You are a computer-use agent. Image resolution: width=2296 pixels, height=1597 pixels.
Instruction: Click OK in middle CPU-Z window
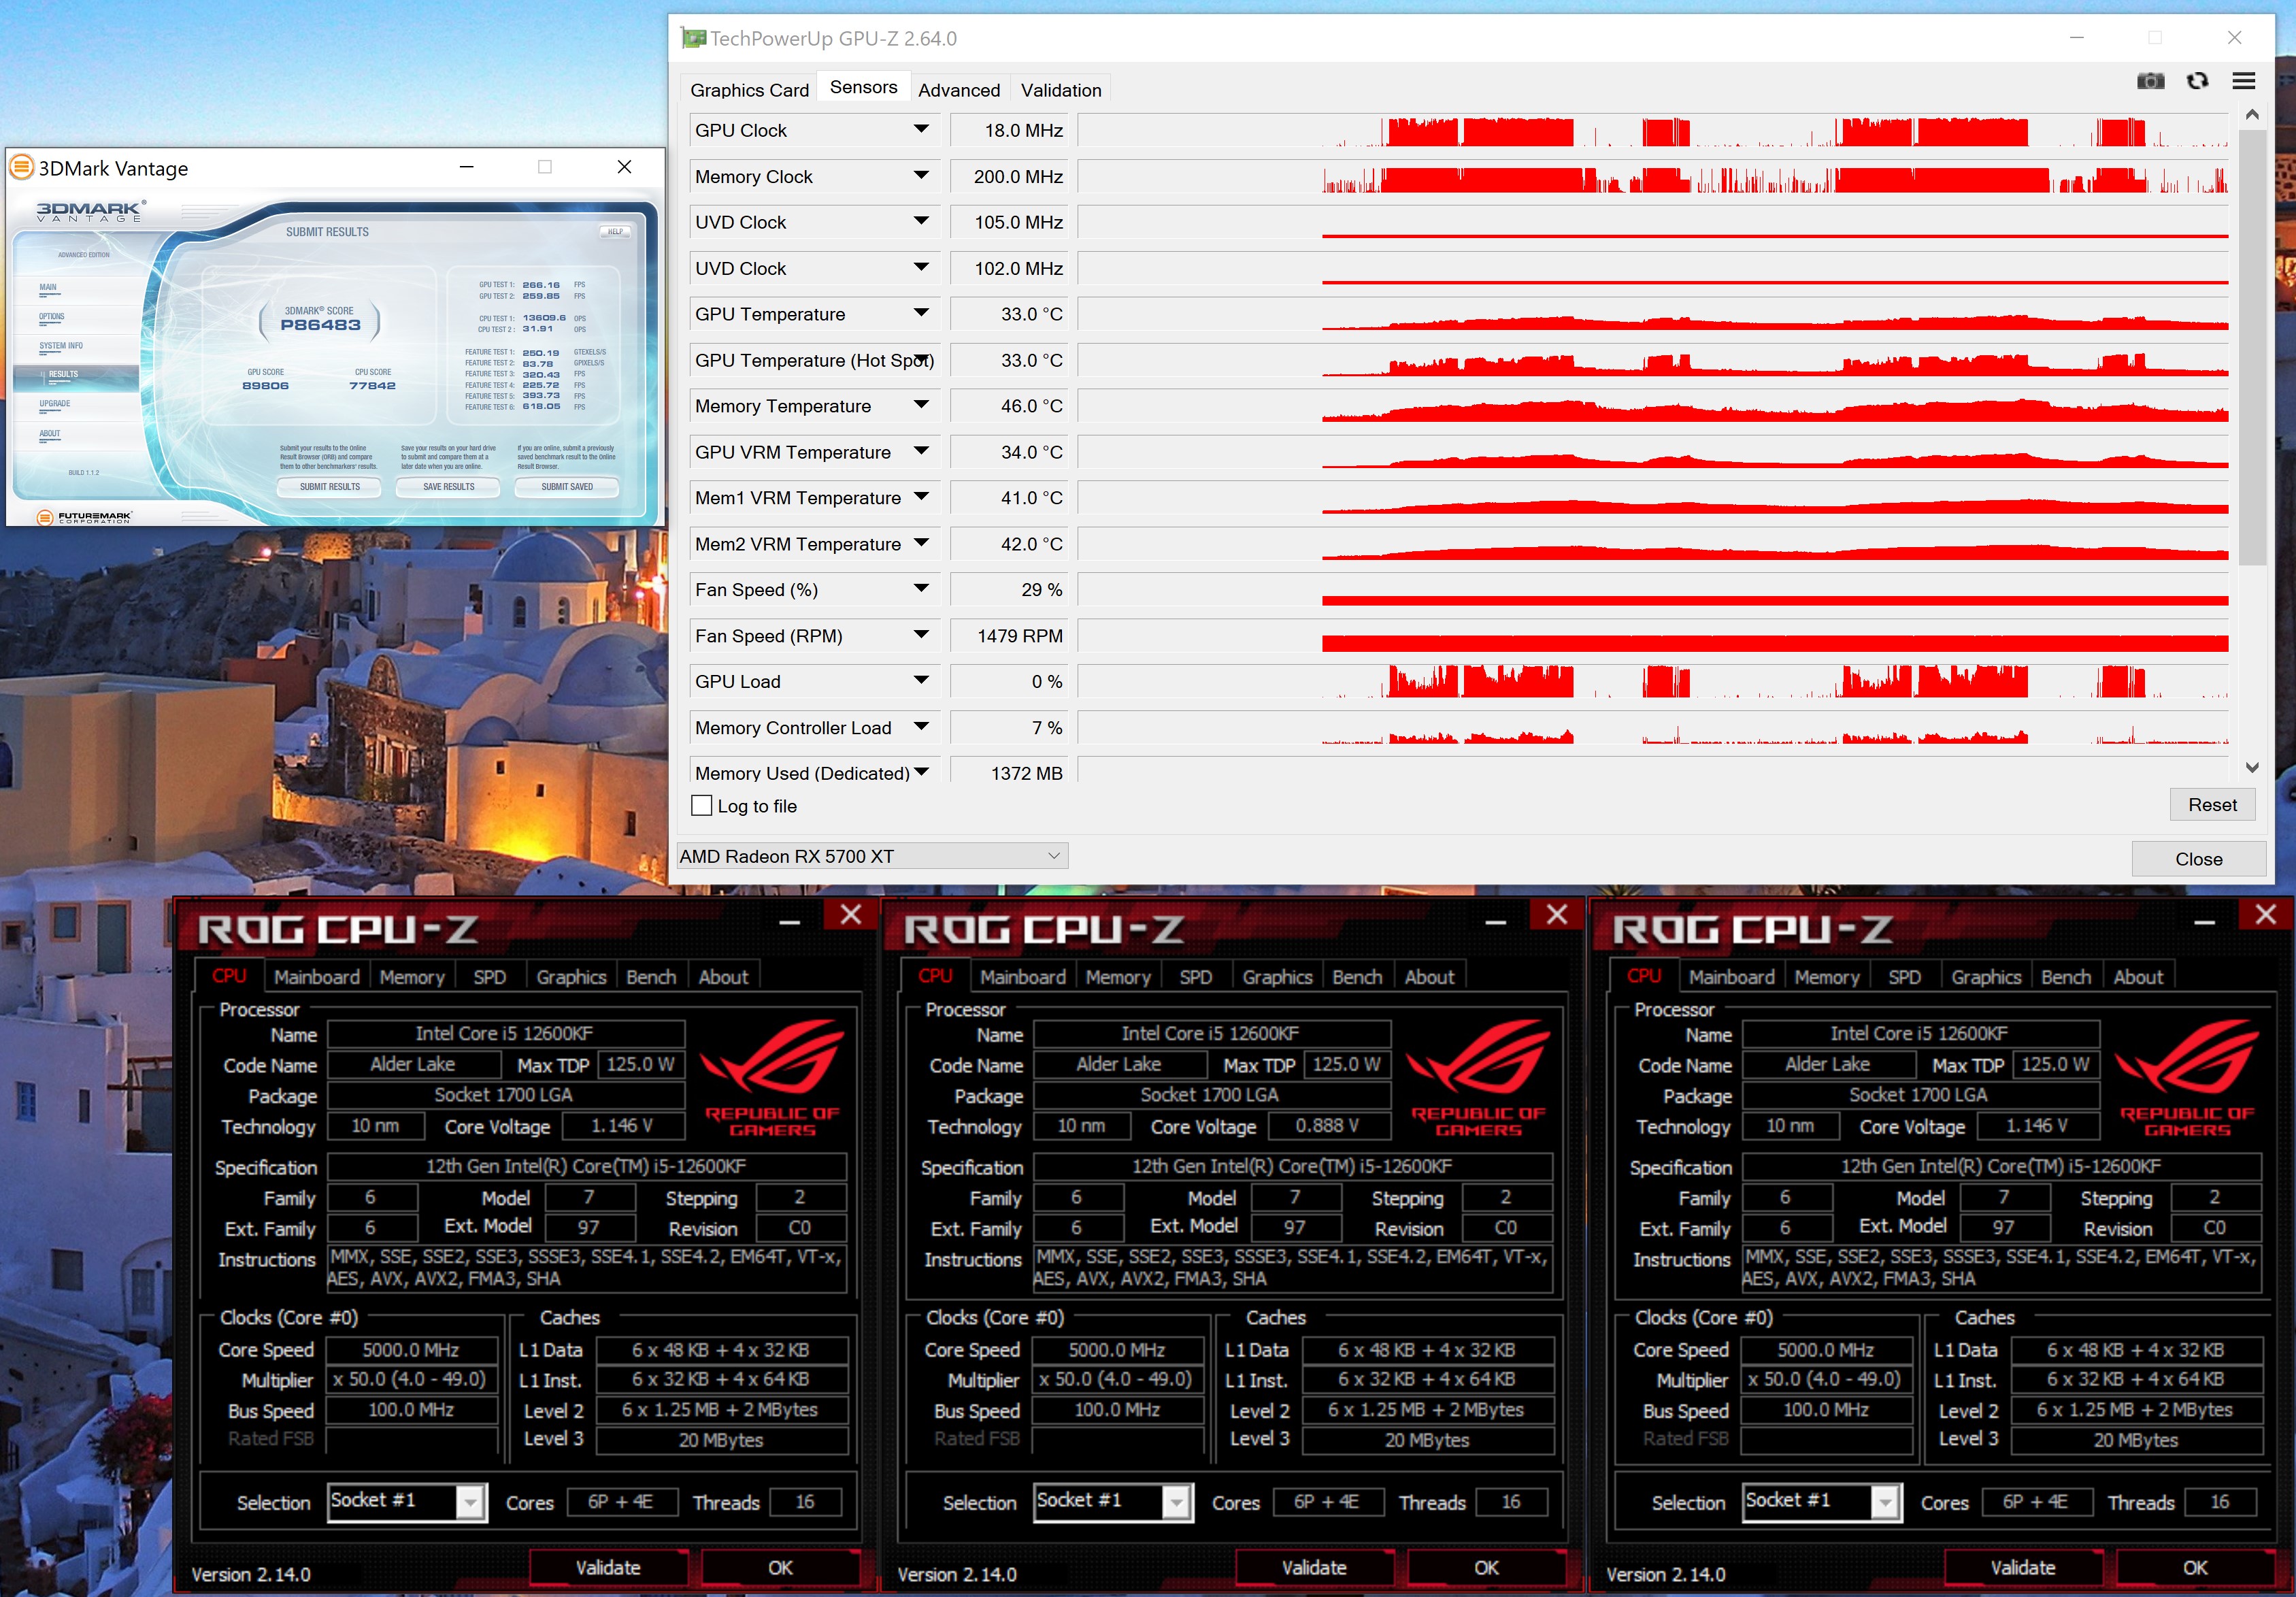coord(1486,1567)
